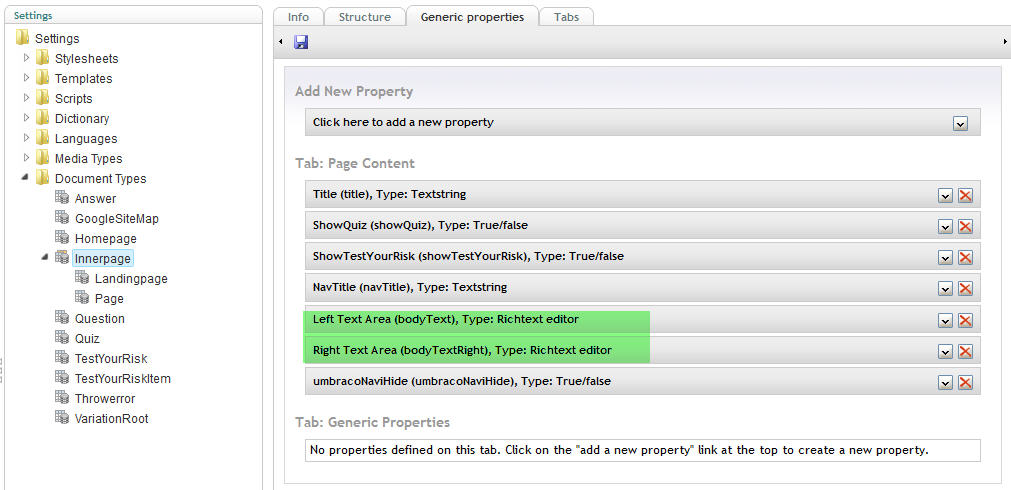Expand the add new property dropdown arrow
Screen dimensions: 1011x490
[960, 123]
